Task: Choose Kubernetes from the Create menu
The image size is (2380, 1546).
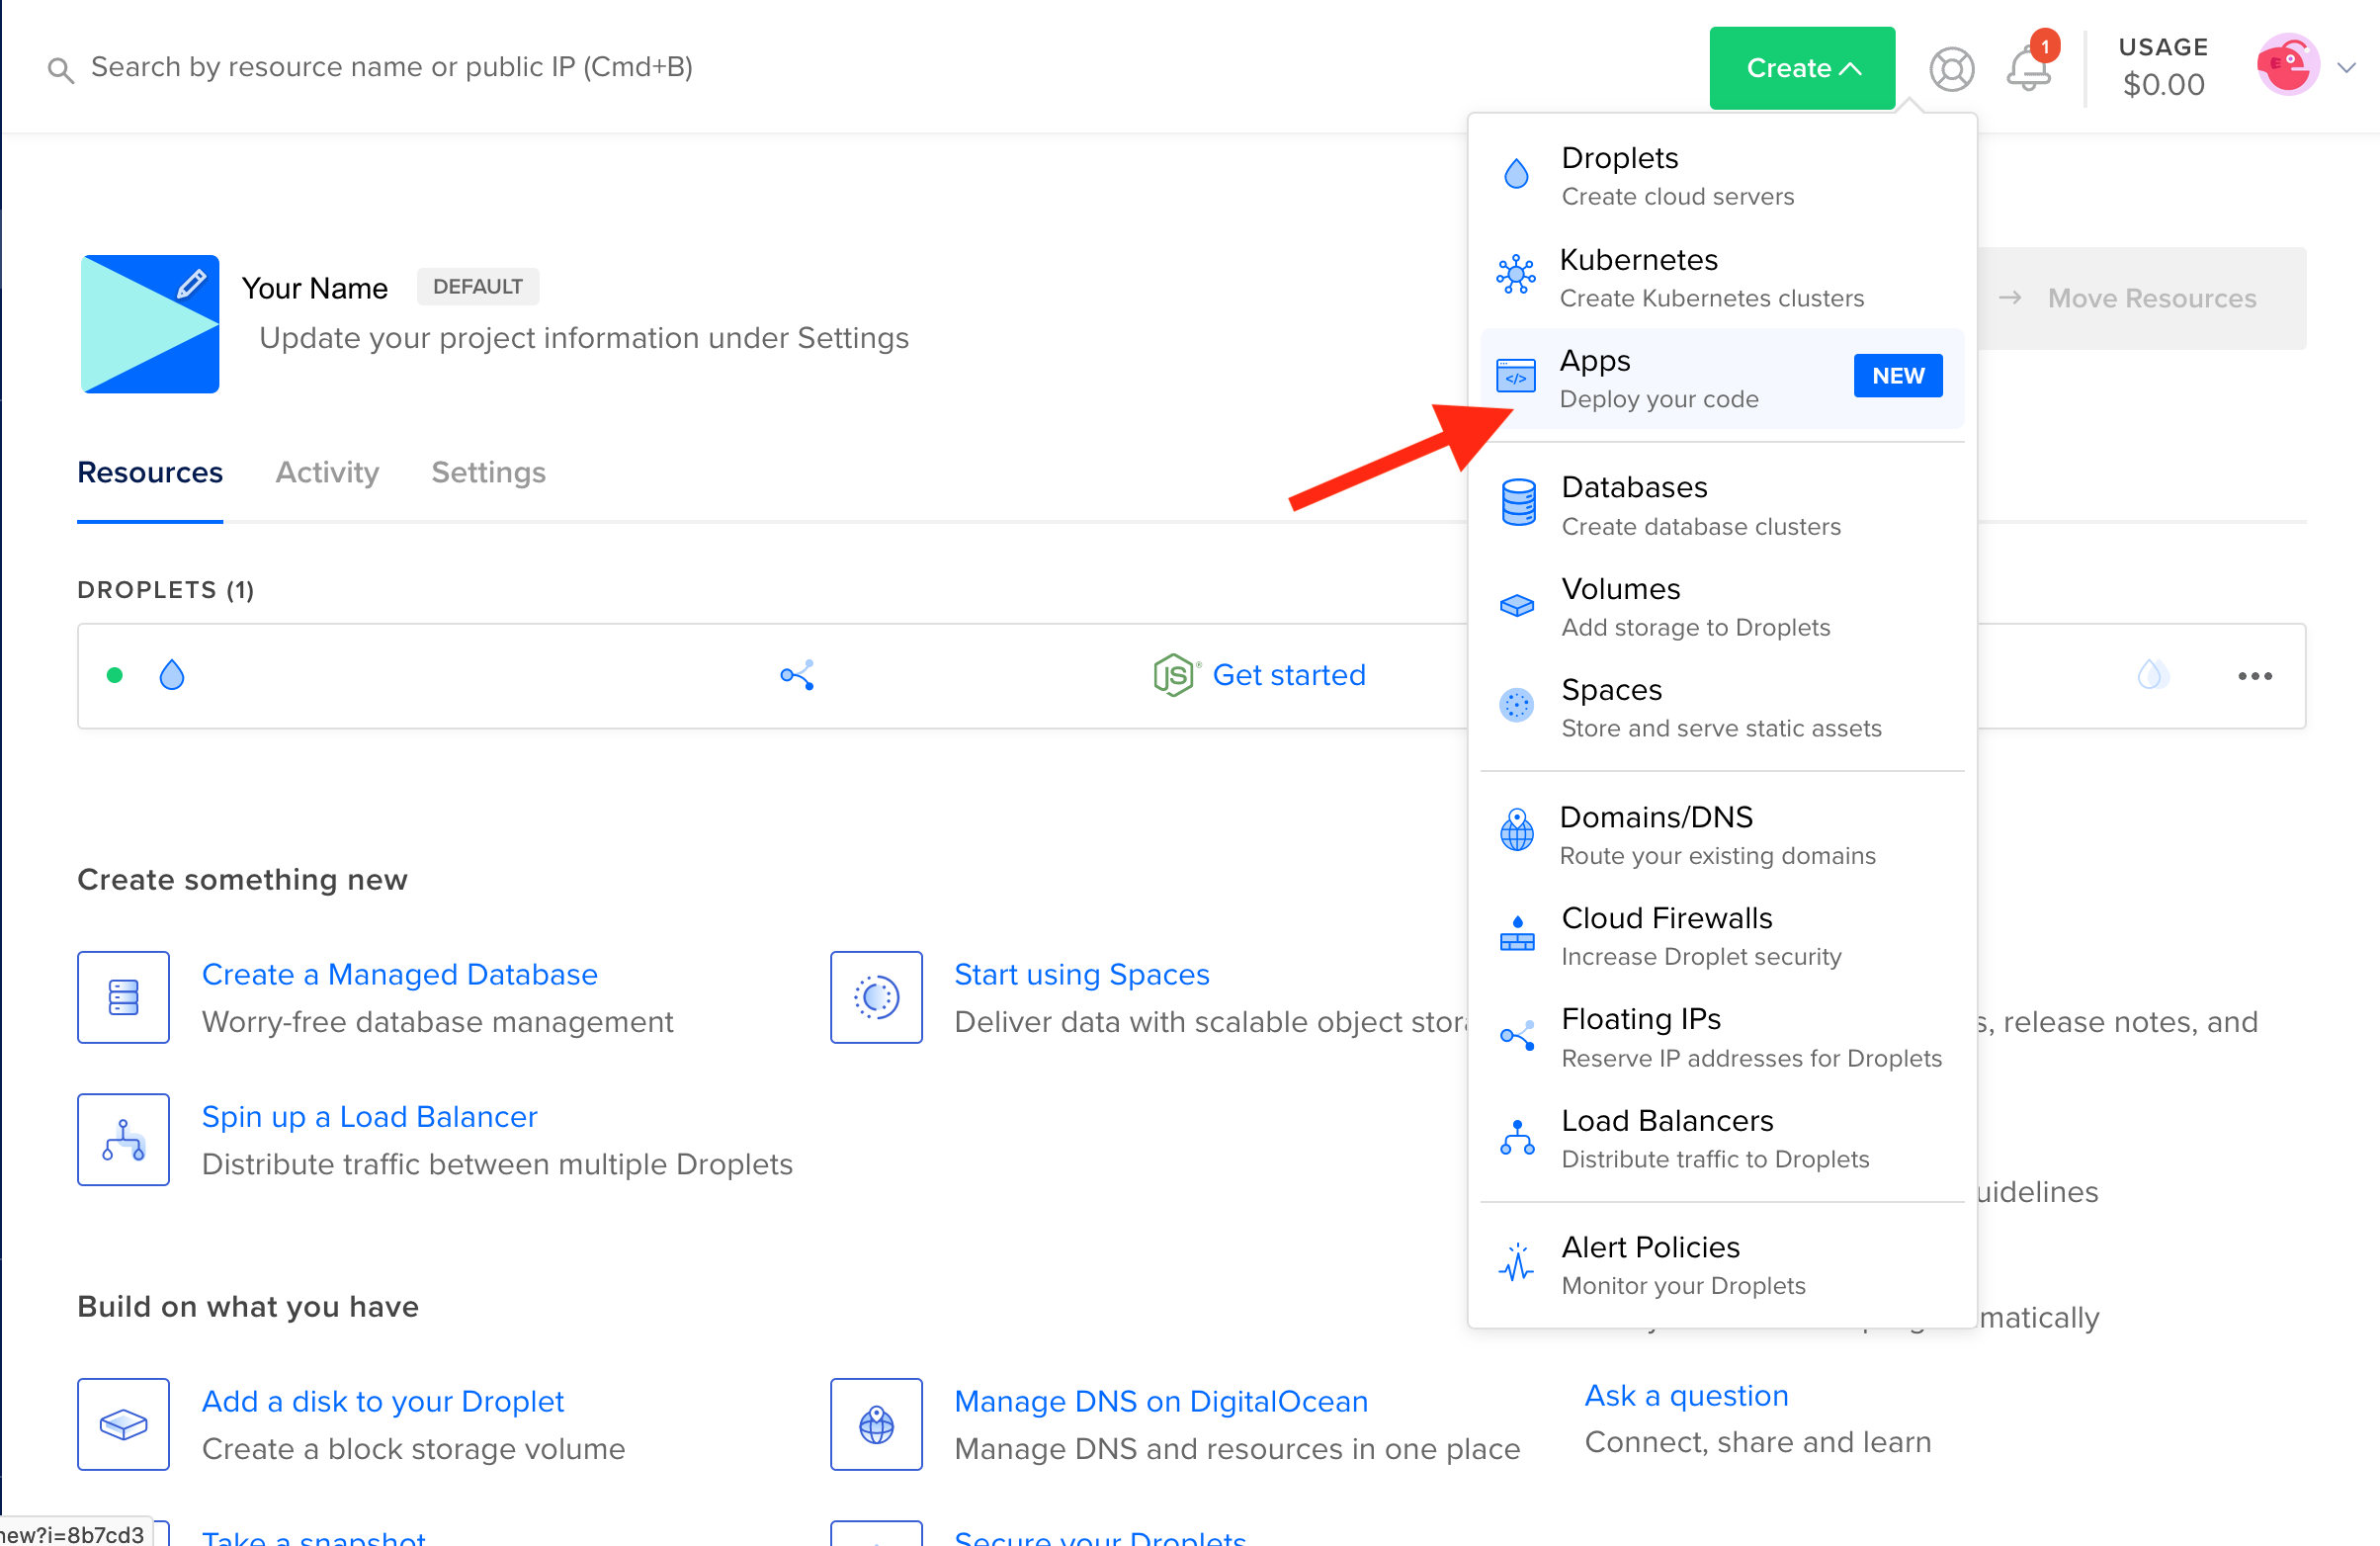Action: click(1722, 278)
